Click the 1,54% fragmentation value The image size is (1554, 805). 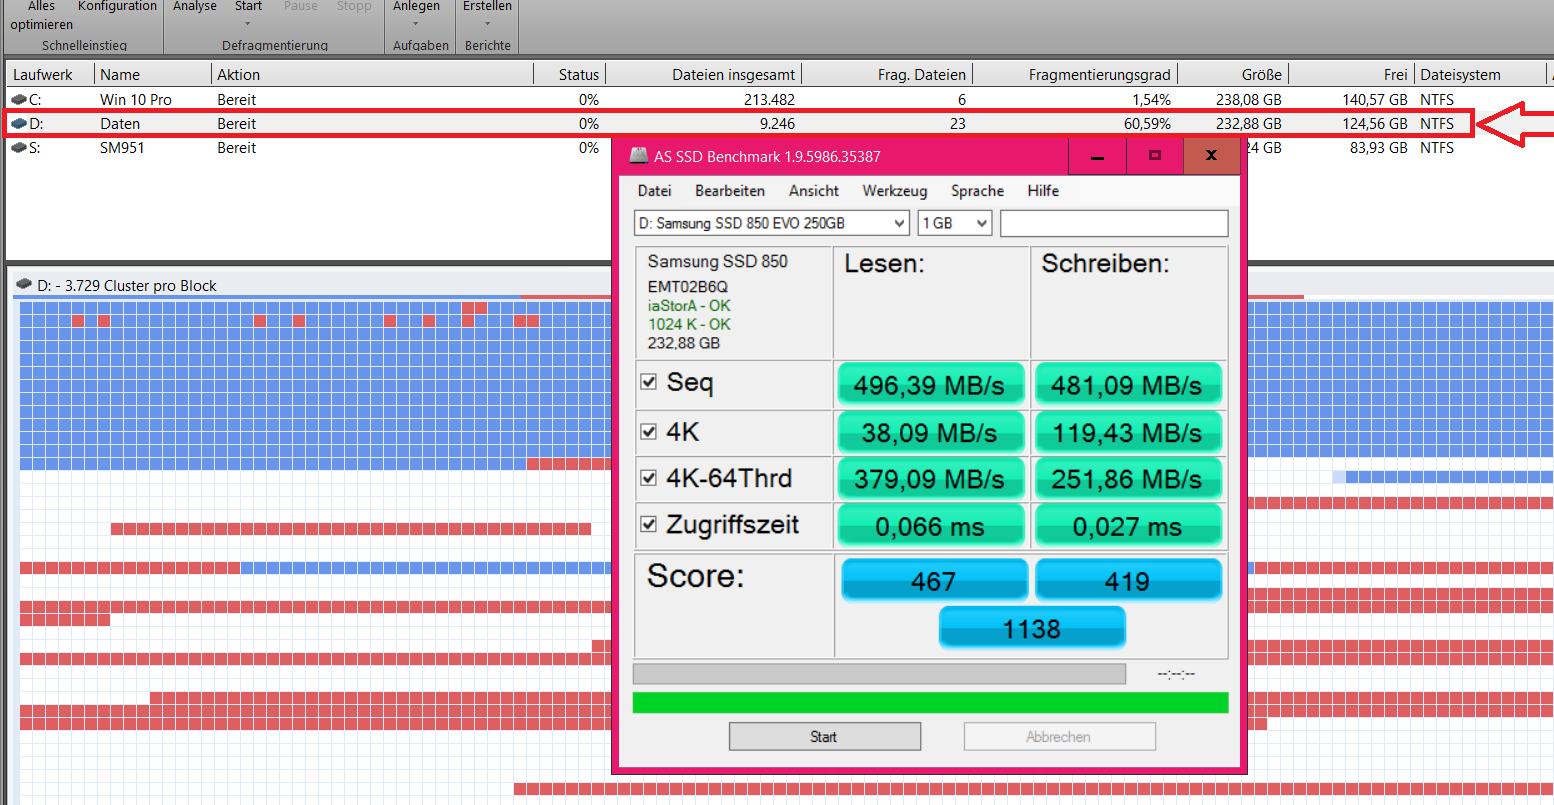(1151, 99)
